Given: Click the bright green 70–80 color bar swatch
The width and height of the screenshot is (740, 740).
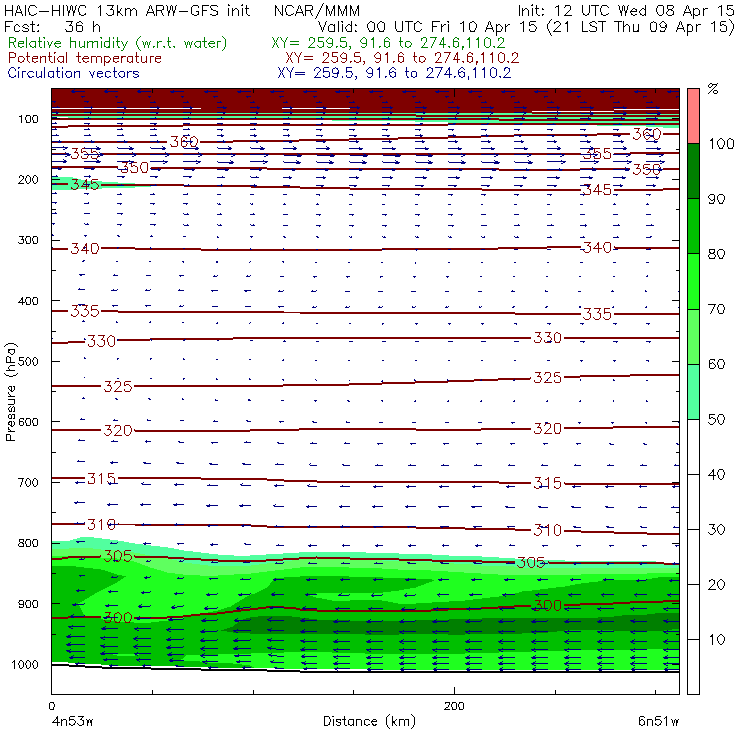Looking at the screenshot, I should point(693,281).
